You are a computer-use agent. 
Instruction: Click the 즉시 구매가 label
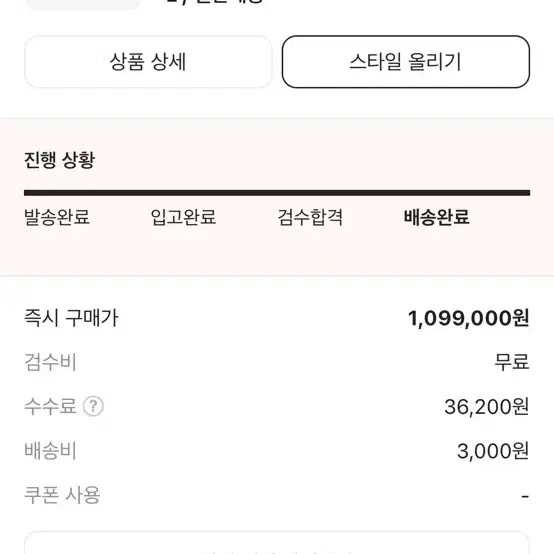click(71, 318)
